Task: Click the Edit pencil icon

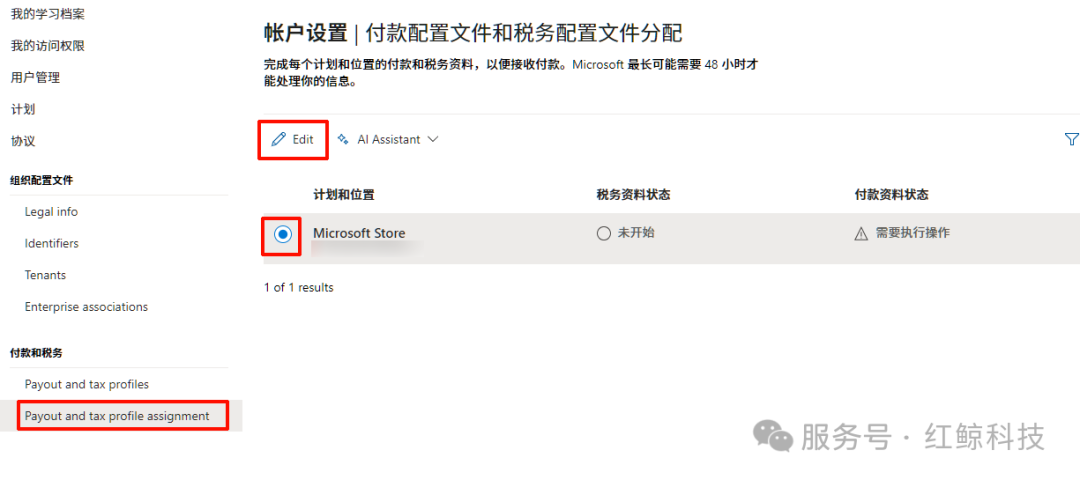Action: pos(278,140)
